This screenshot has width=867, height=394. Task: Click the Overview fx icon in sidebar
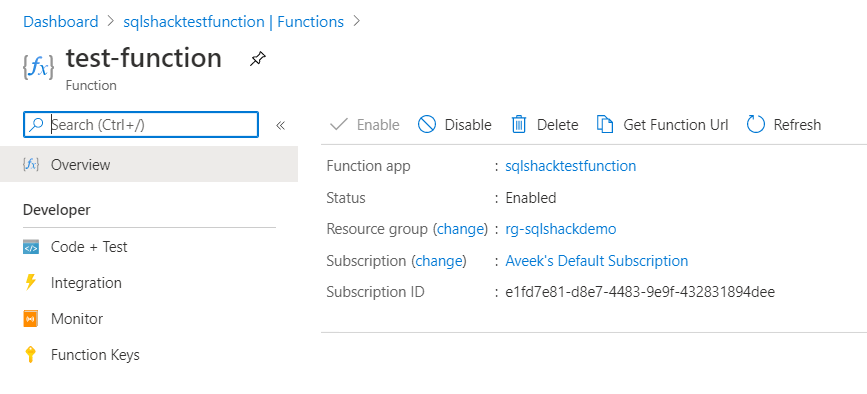pyautogui.click(x=31, y=164)
